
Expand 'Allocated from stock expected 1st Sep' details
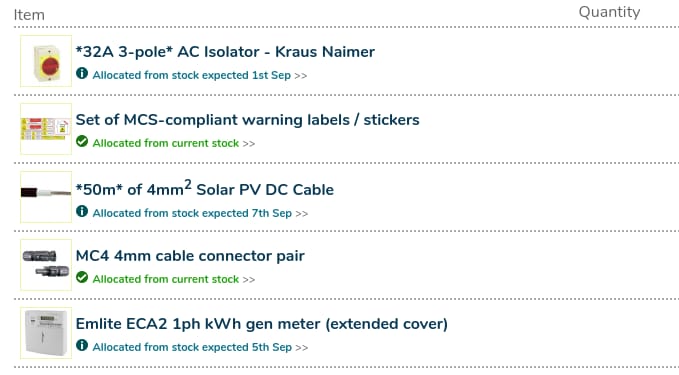click(x=200, y=75)
